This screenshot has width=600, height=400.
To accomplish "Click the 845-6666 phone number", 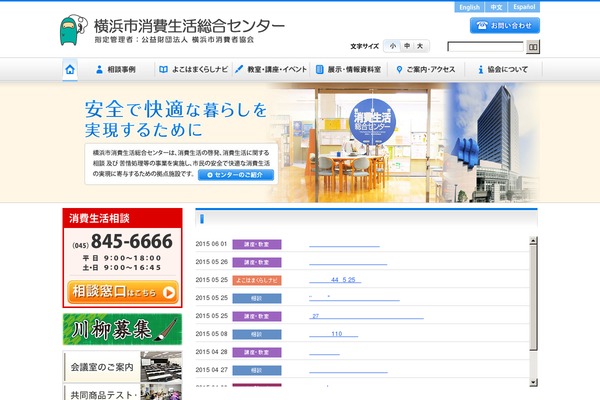I will [132, 241].
